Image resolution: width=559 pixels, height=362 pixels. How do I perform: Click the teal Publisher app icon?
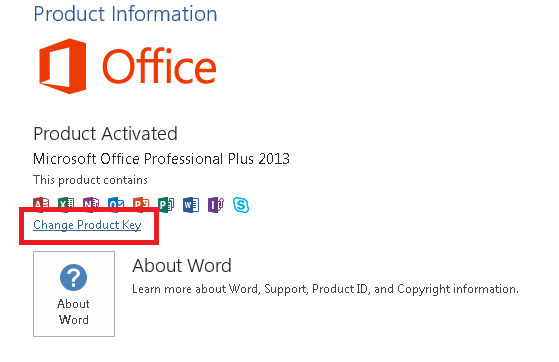pyautogui.click(x=166, y=205)
